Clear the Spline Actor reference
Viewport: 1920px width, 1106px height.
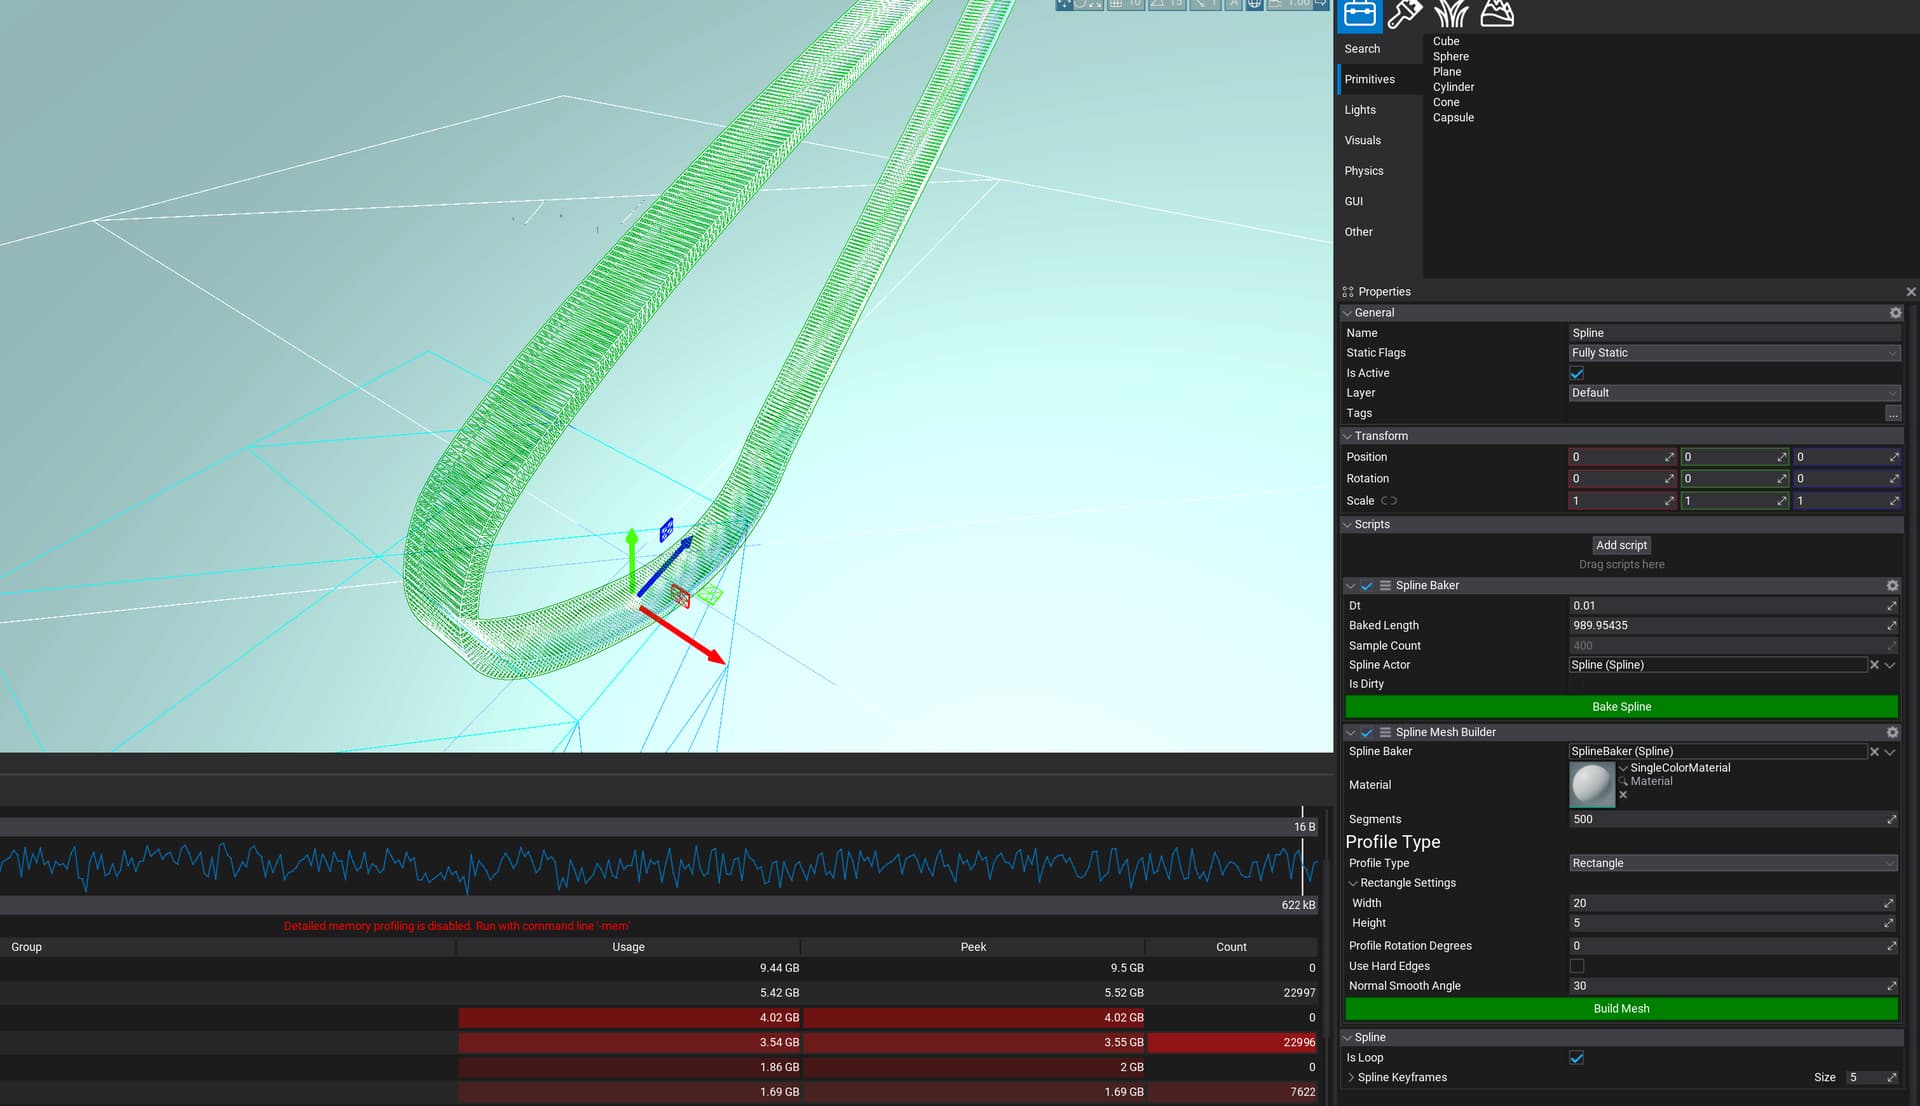pos(1874,665)
